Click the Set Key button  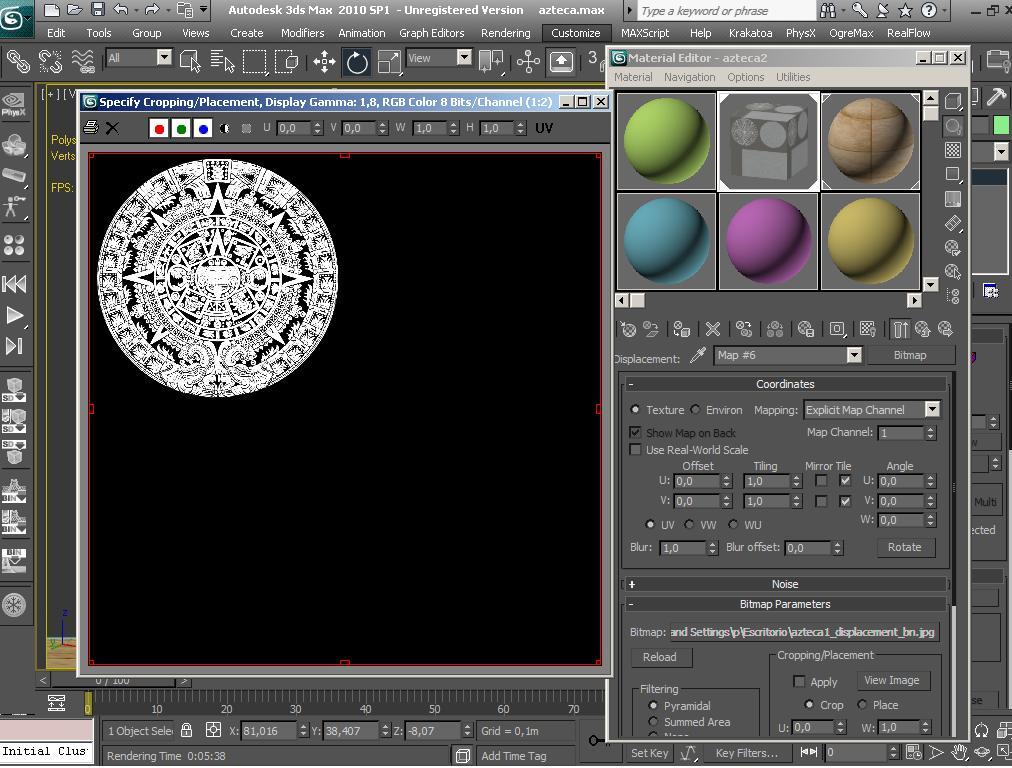(x=649, y=753)
